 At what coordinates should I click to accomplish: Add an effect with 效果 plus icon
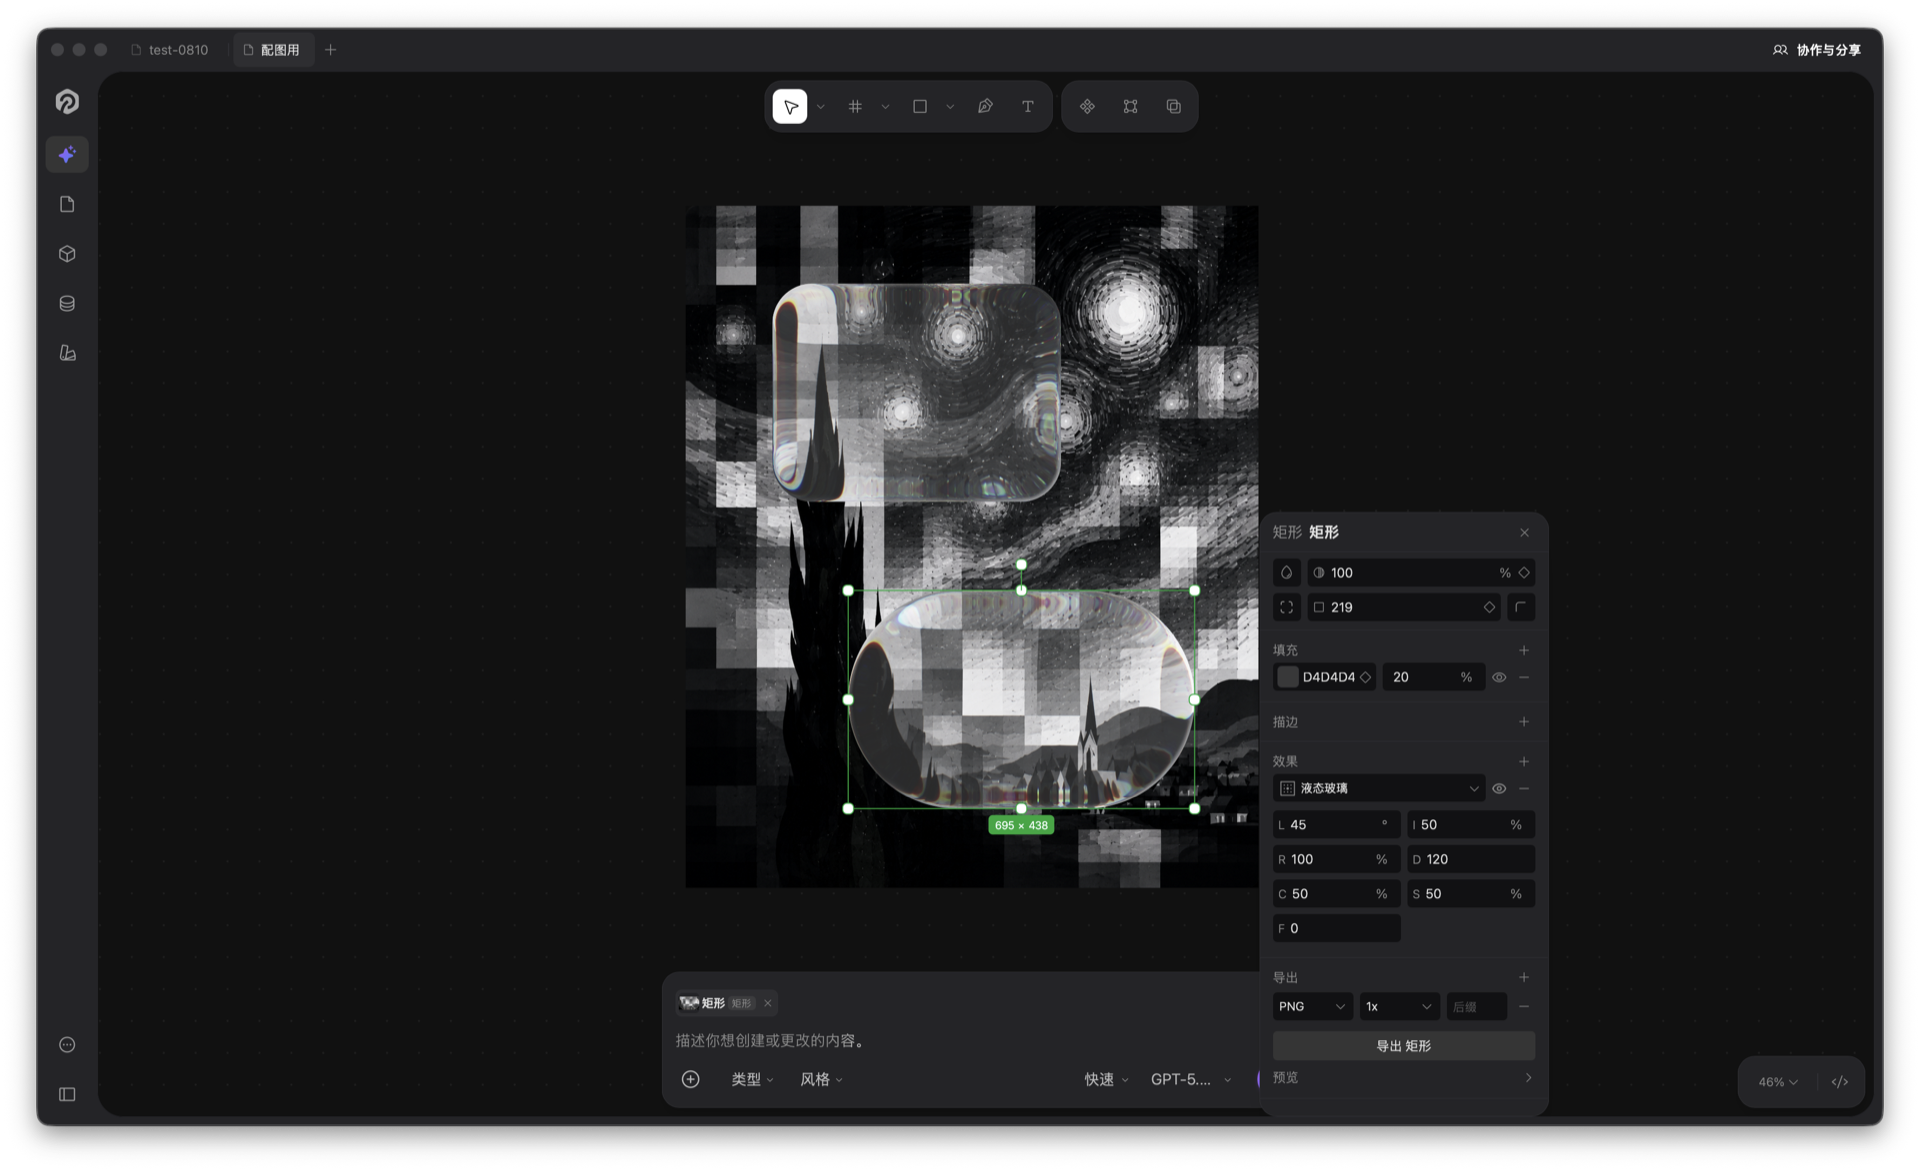click(x=1524, y=762)
